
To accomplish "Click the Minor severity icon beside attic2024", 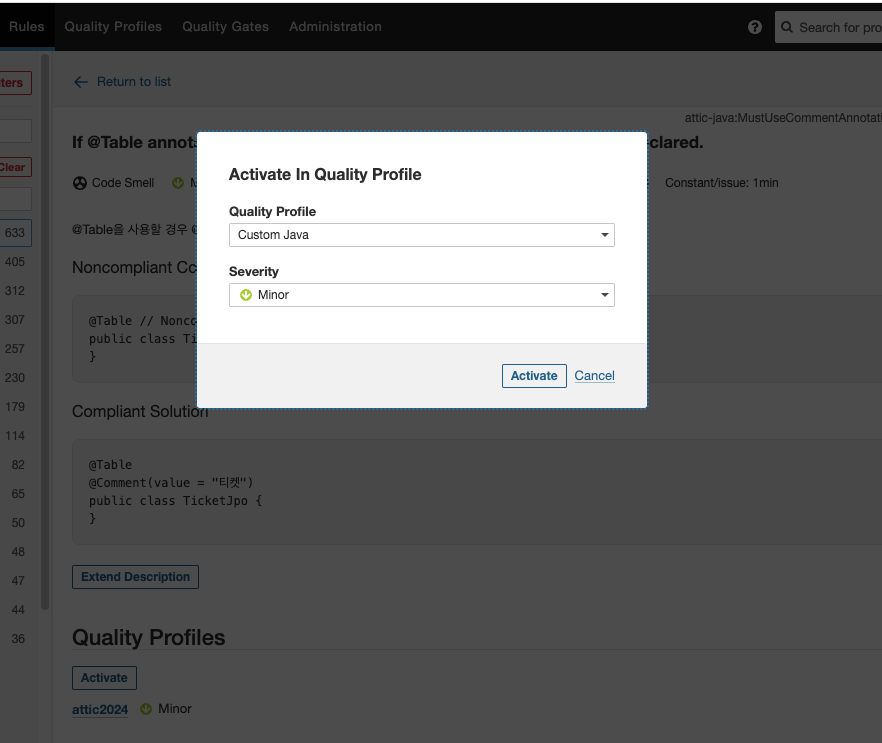I will pyautogui.click(x=146, y=709).
